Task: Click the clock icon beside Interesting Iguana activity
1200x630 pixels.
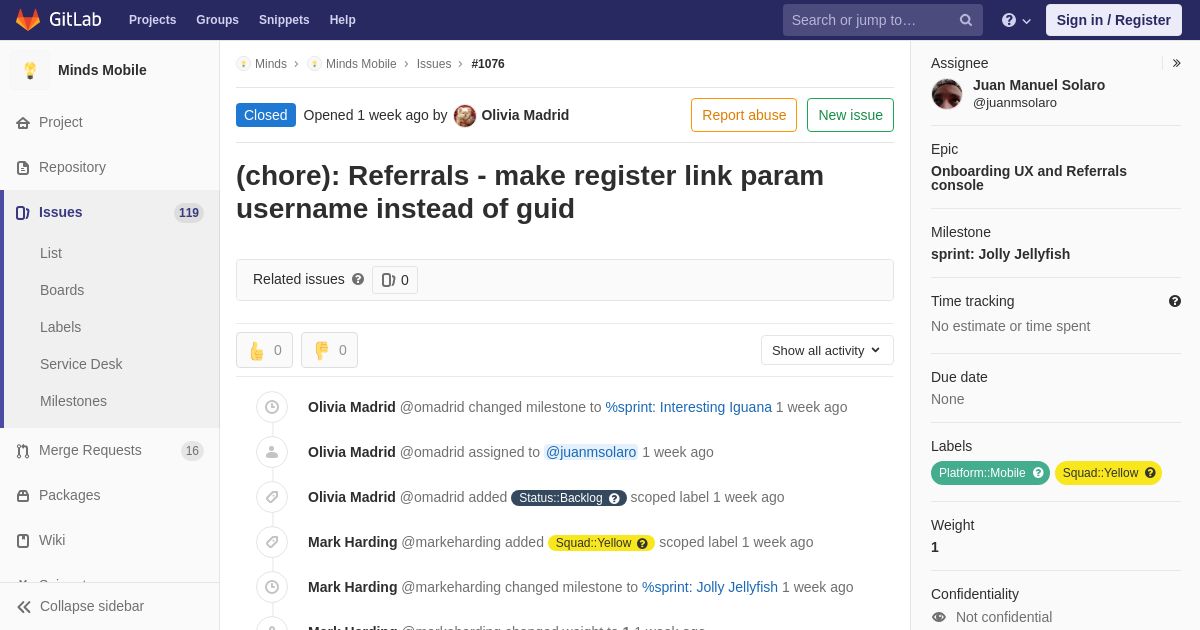Action: point(272,407)
